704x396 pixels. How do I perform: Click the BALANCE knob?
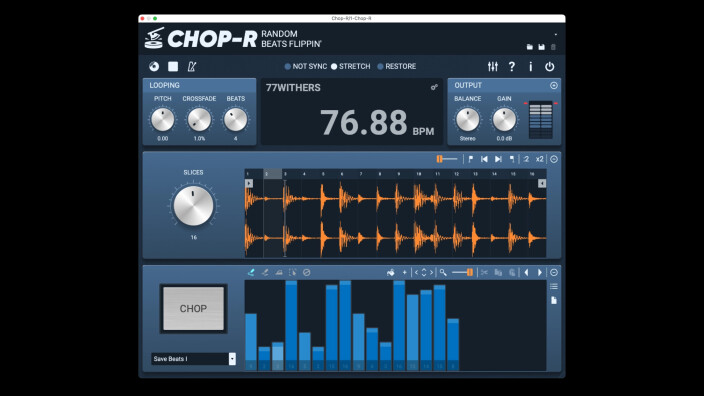467,120
